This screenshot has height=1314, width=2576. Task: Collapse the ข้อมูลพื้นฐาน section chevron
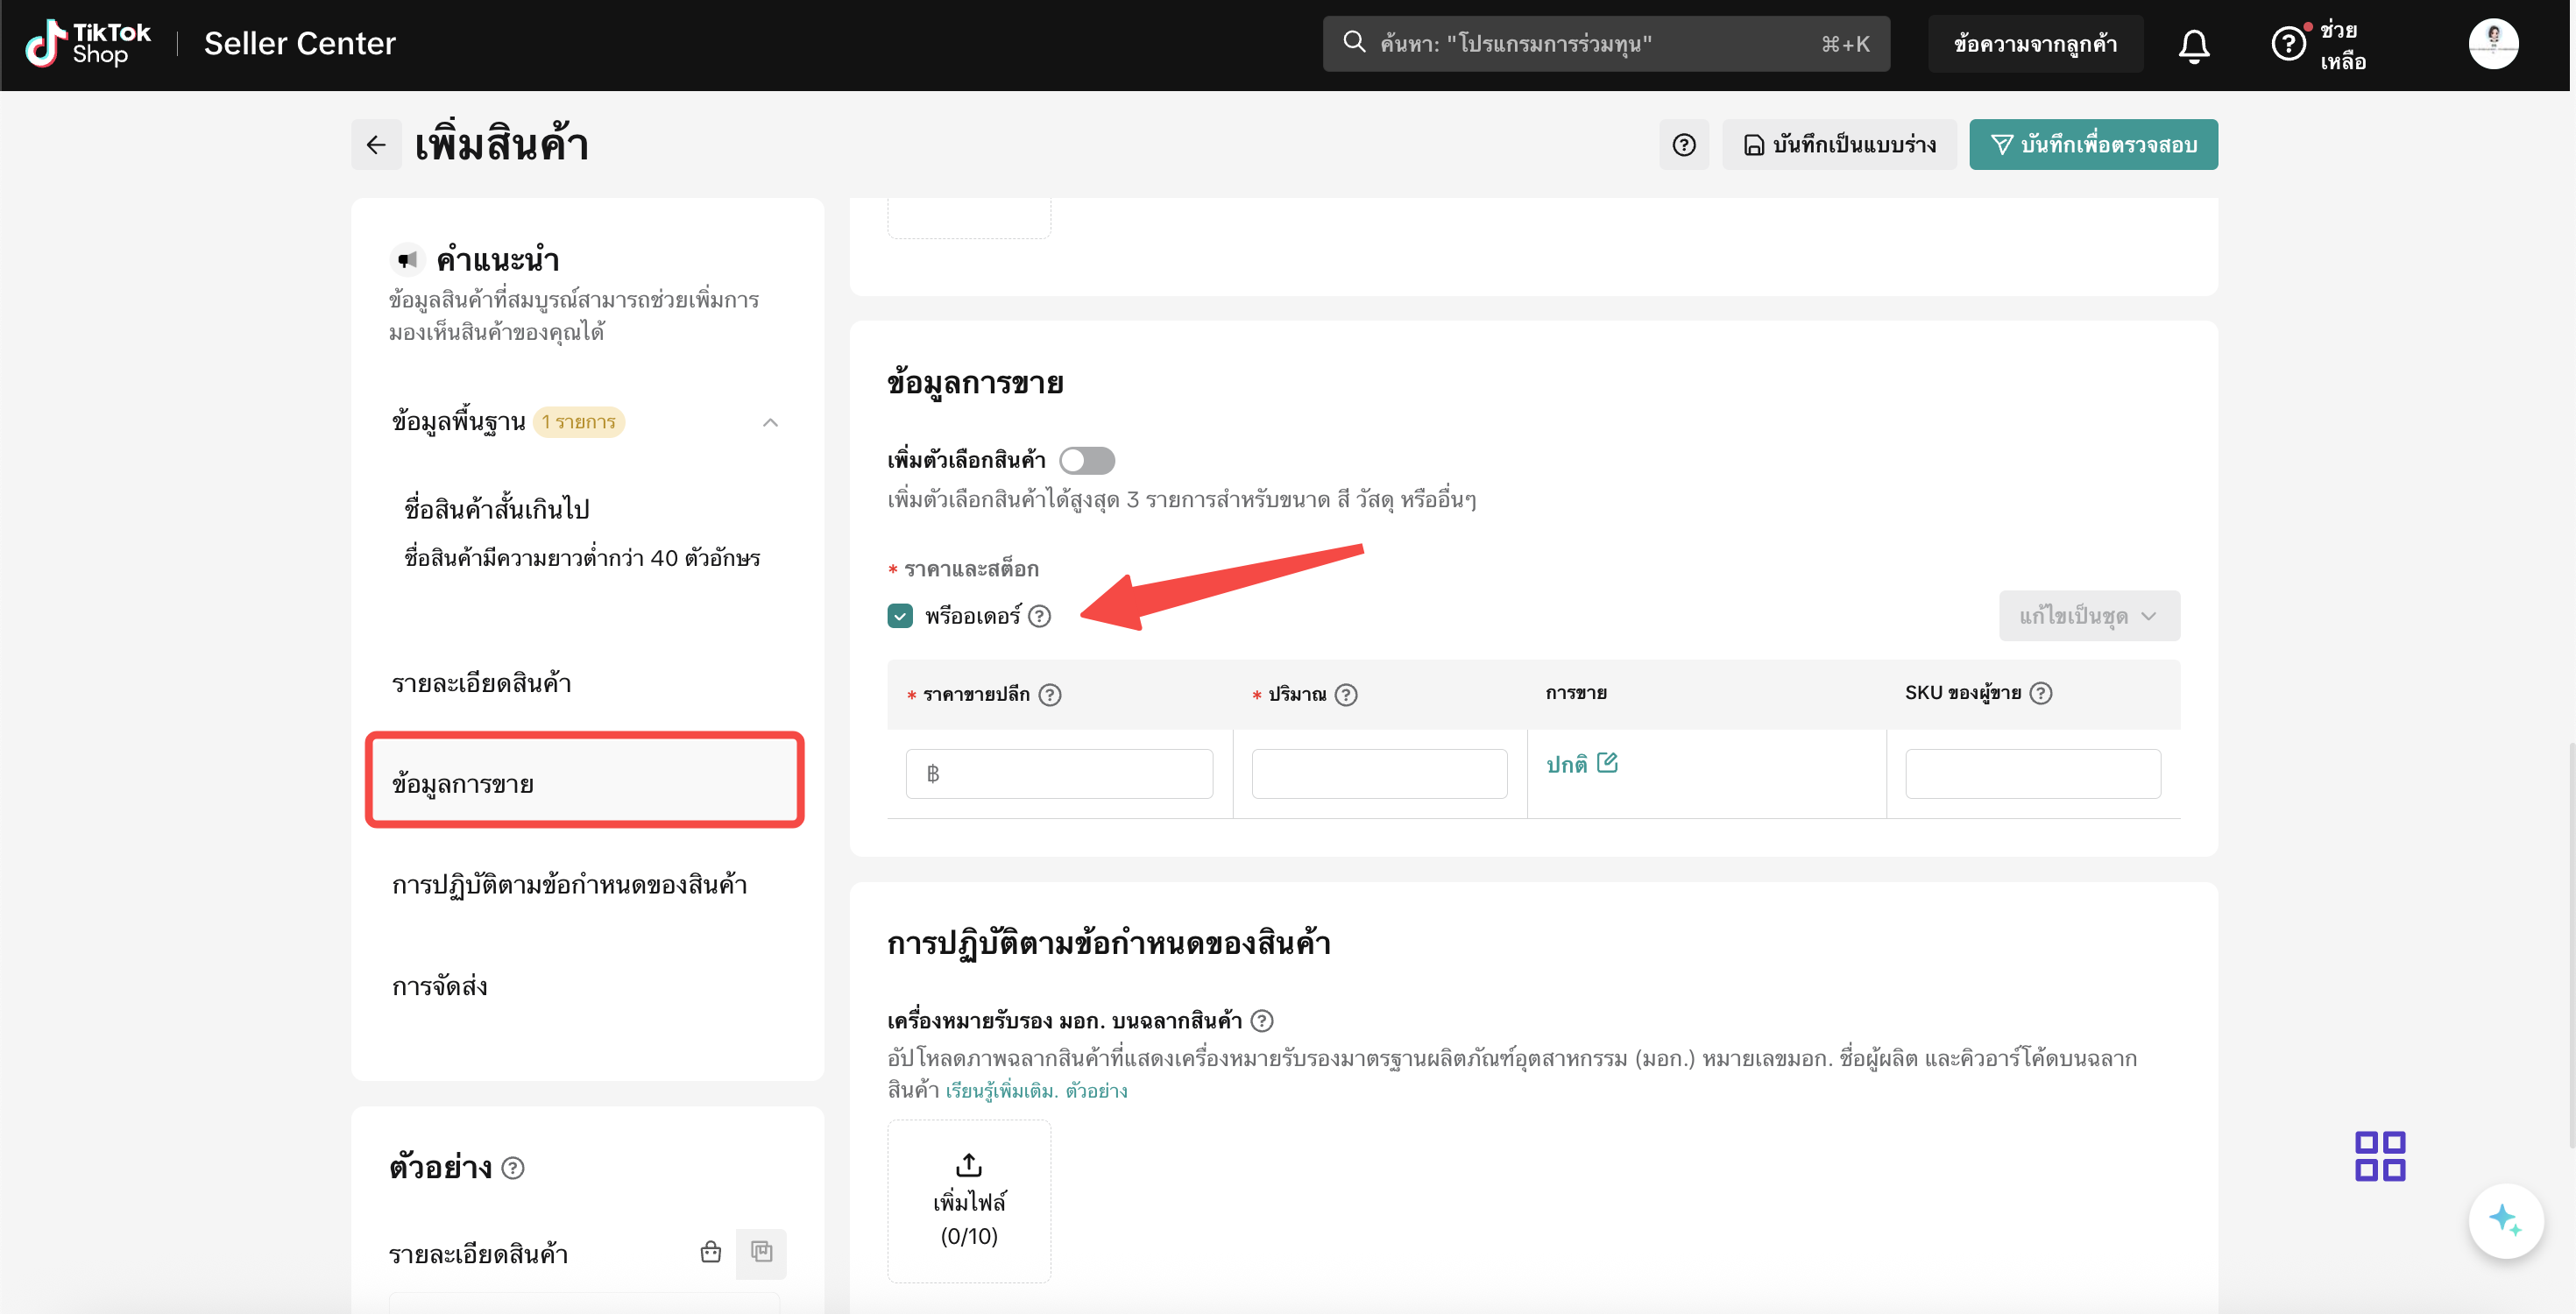click(770, 422)
